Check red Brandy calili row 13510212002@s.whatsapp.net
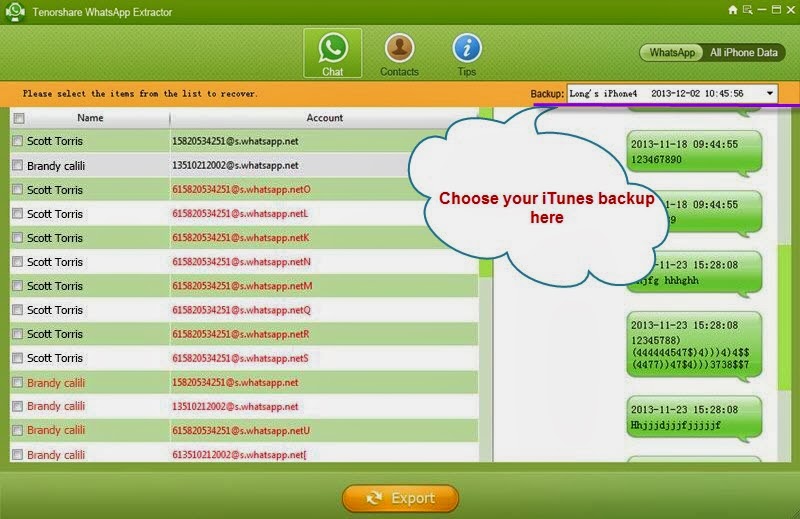This screenshot has width=800, height=519. (18, 406)
